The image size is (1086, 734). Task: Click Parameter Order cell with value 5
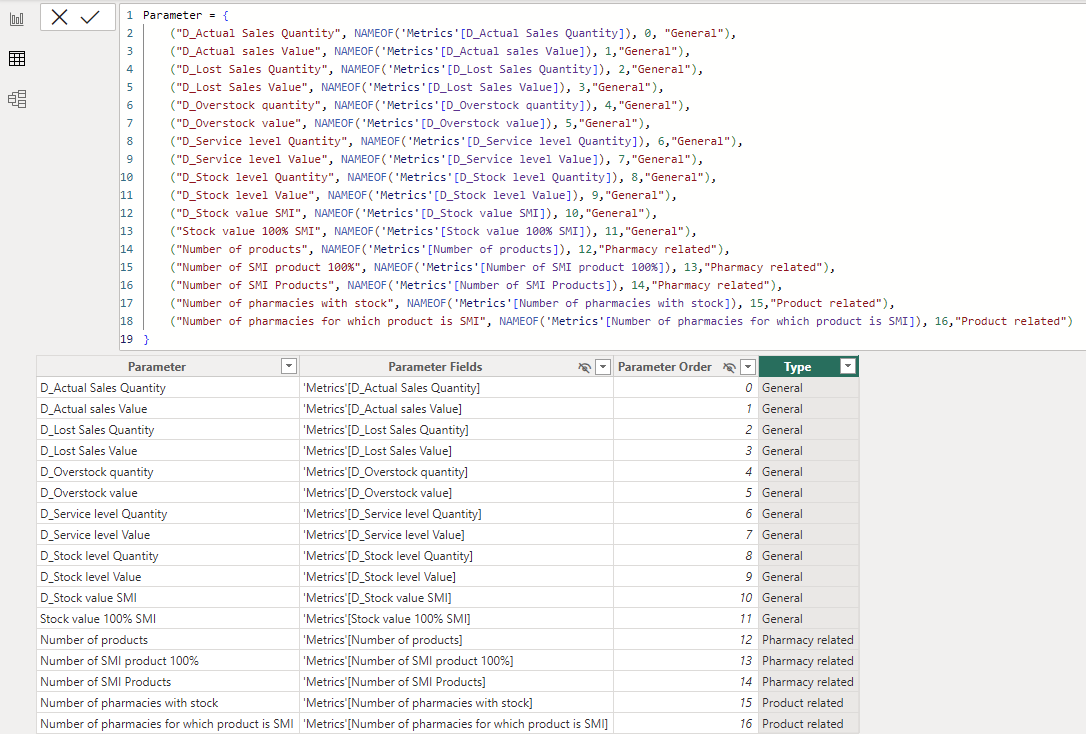(686, 493)
